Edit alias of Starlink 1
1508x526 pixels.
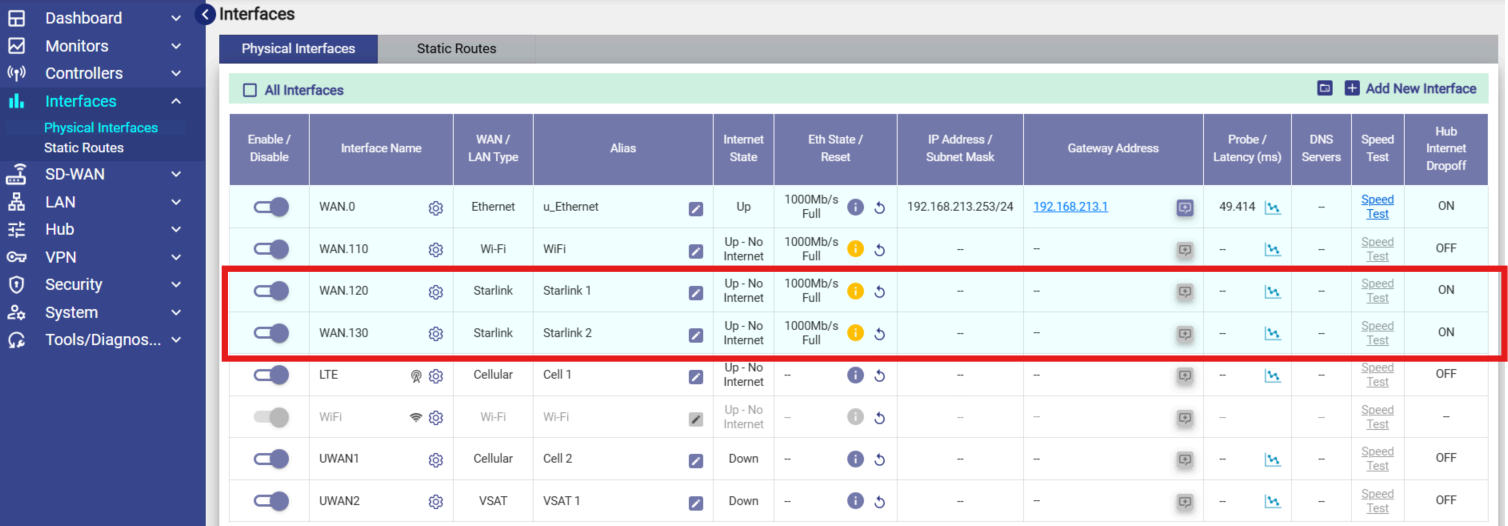pyautogui.click(x=696, y=292)
